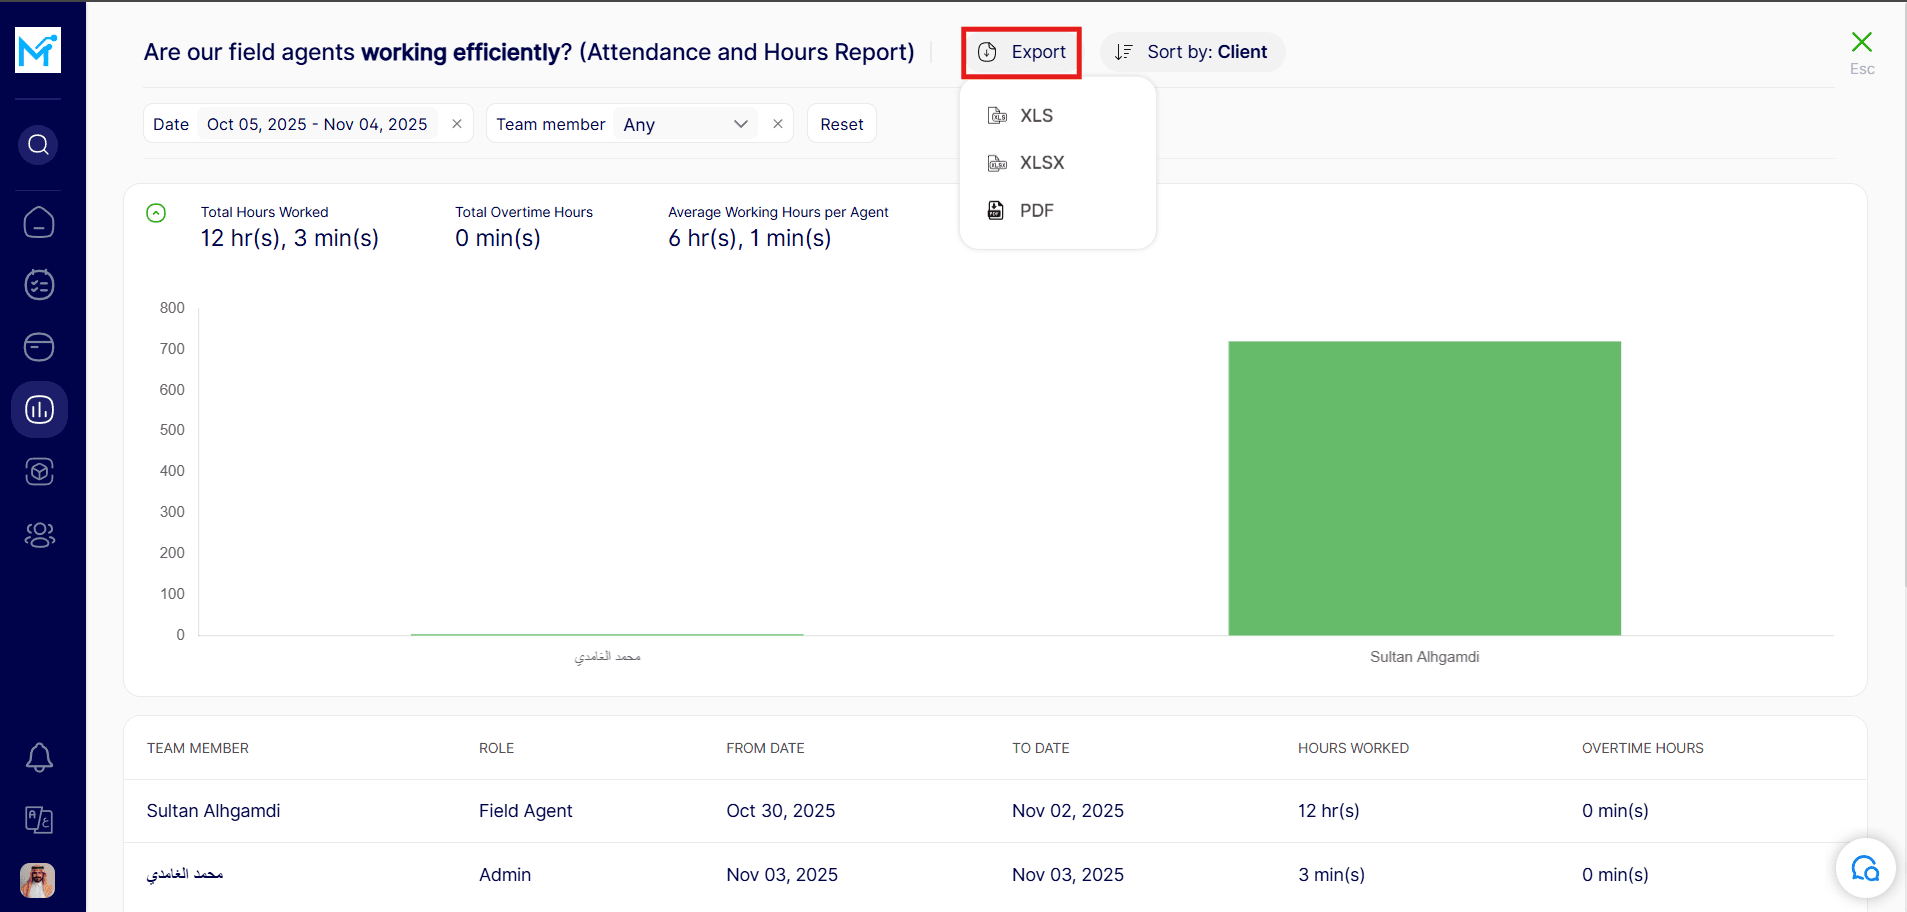The height and width of the screenshot is (912, 1907).
Task: Open the notifications bell icon
Action: tap(39, 757)
